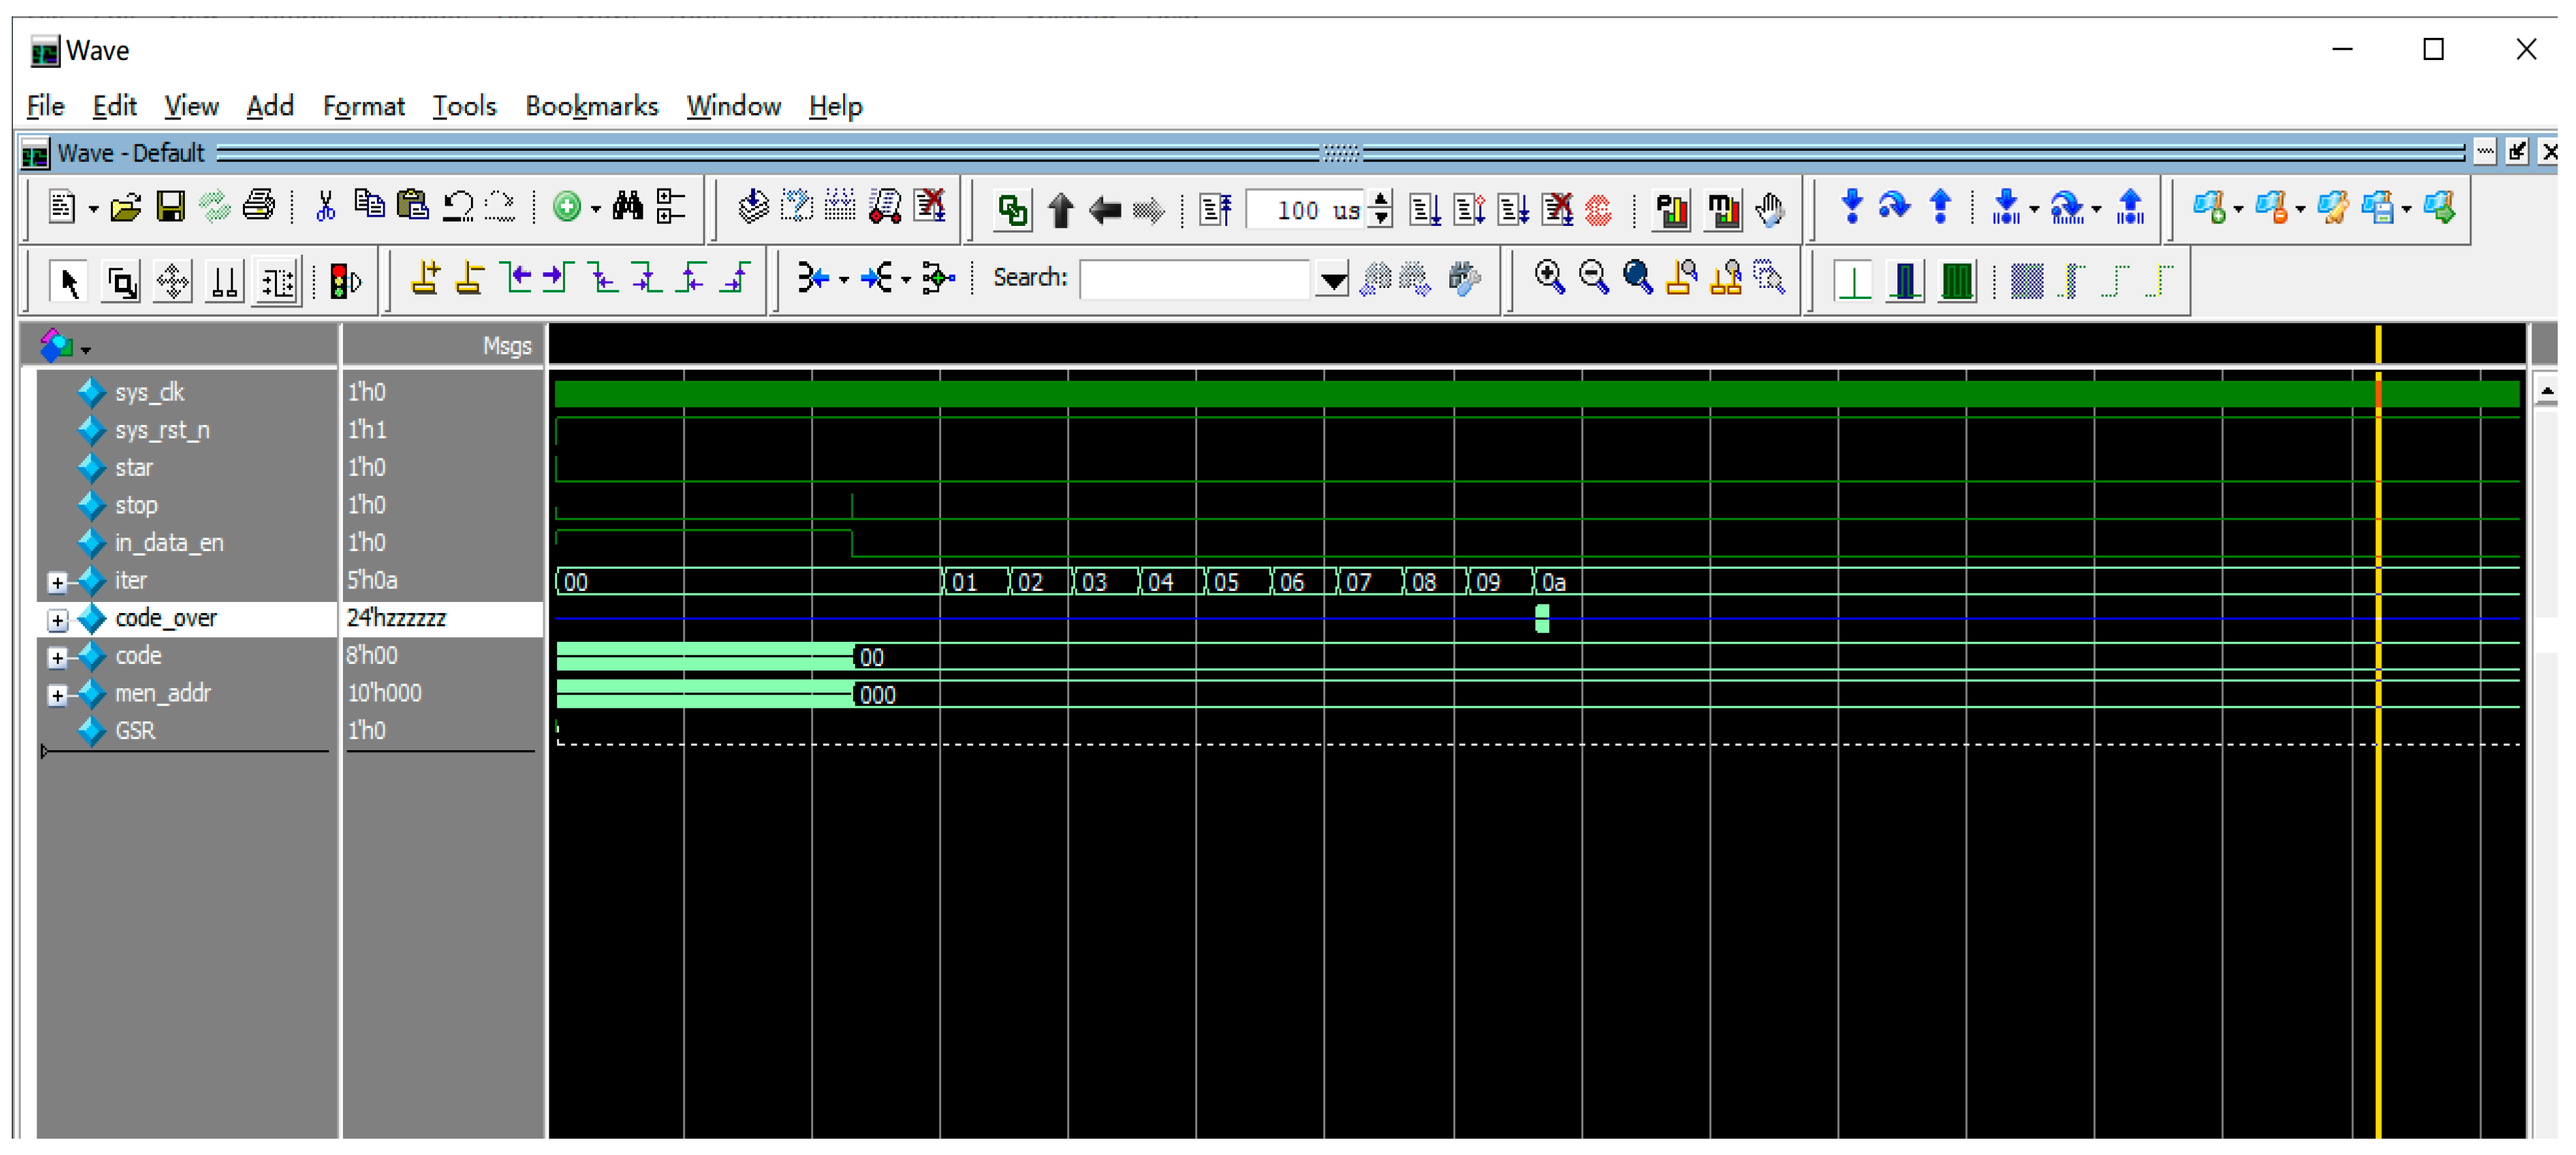Click inside the Search input field
Screen dimensions: 2576x1155
click(x=1194, y=279)
